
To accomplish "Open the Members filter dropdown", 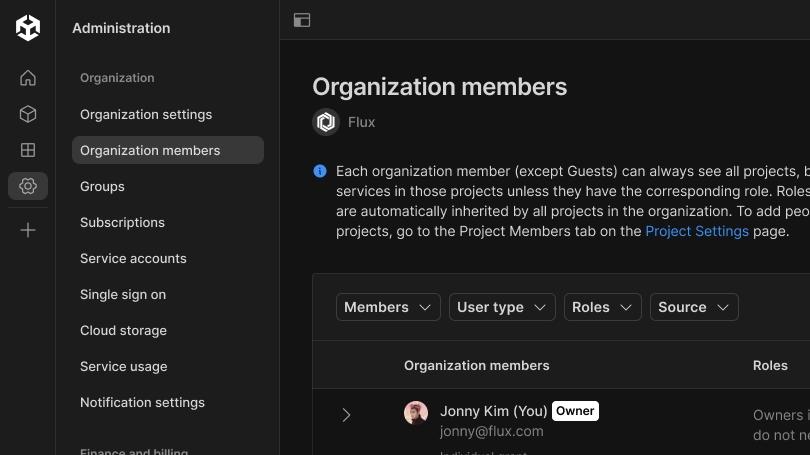I will tap(388, 307).
